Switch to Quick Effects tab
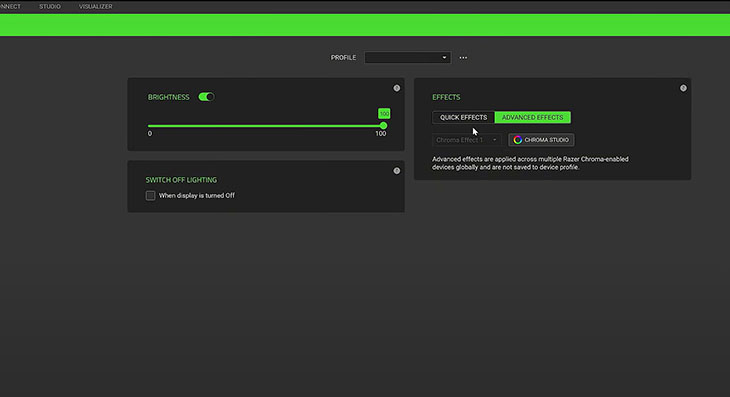The width and height of the screenshot is (730, 397). (463, 117)
